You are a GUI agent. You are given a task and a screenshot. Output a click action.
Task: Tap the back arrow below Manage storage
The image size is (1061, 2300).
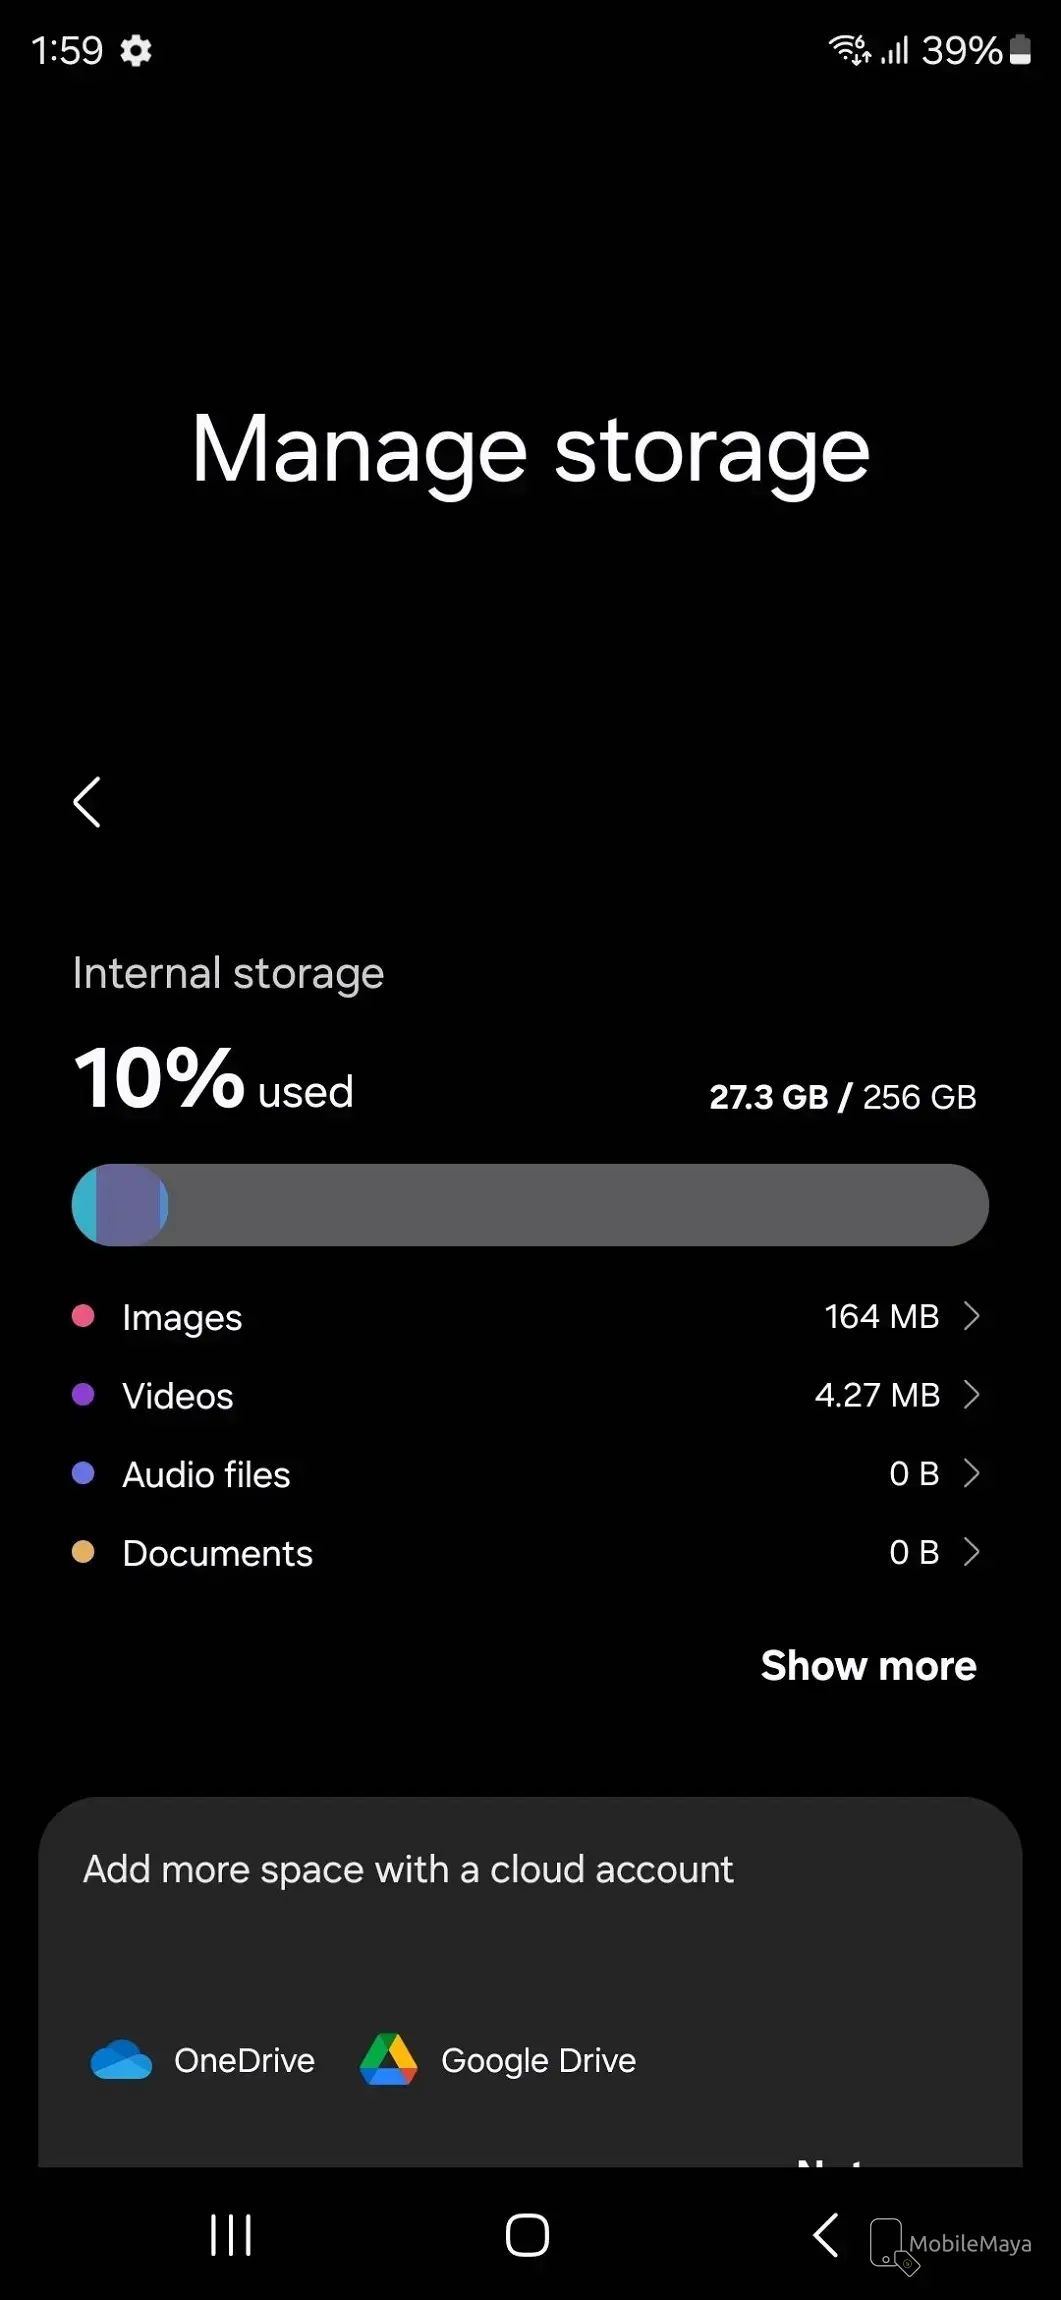click(x=88, y=802)
